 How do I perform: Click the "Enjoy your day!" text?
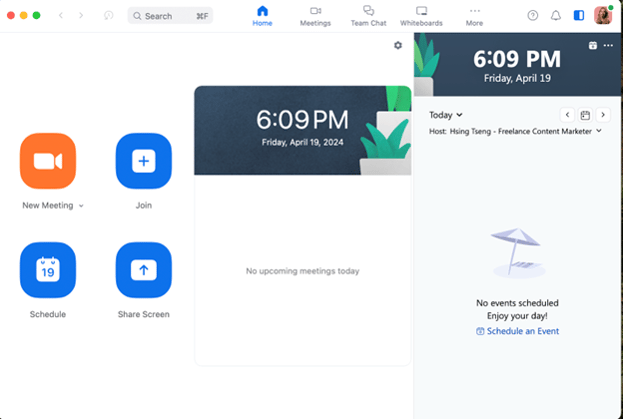tap(517, 316)
